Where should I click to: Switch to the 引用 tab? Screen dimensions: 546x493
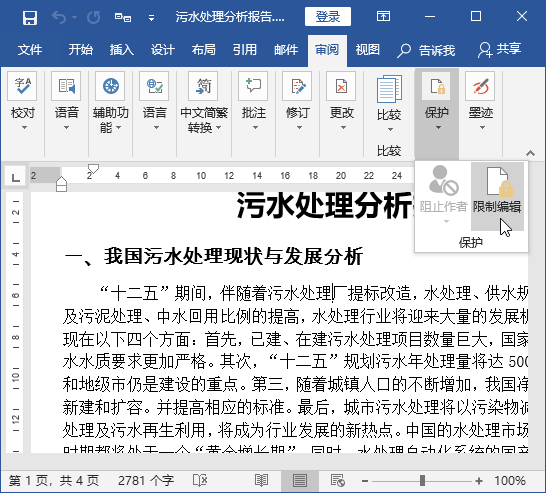click(245, 50)
